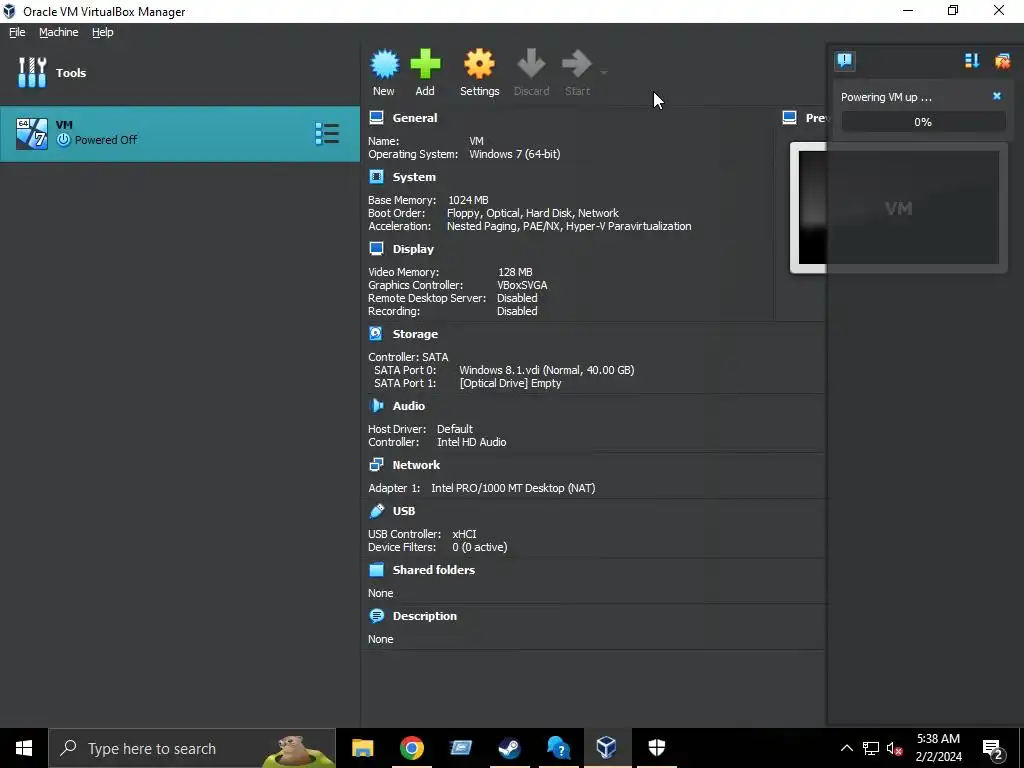The width and height of the screenshot is (1024, 768).
Task: Click the Discard arrow icon
Action: point(531,64)
